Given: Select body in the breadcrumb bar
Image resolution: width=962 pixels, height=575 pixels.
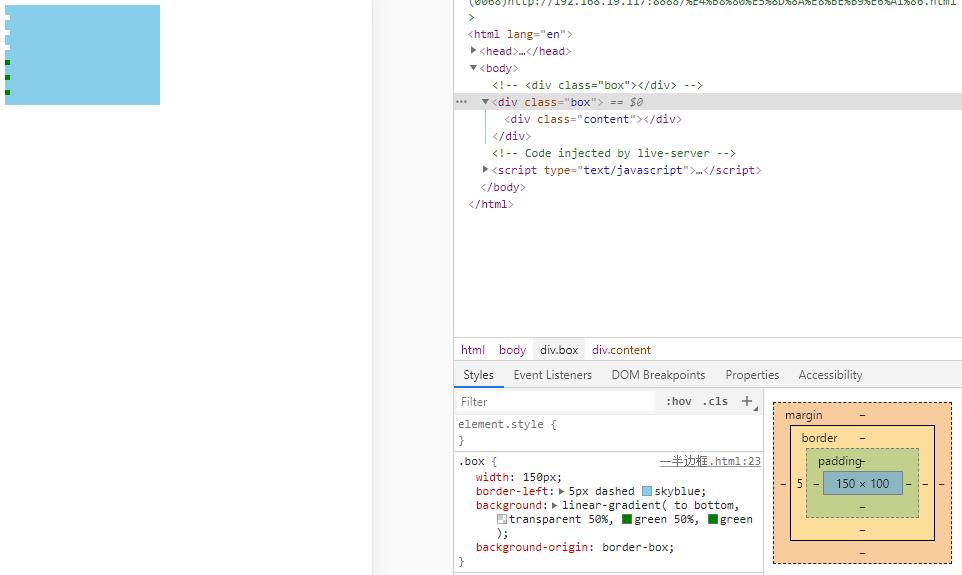Looking at the screenshot, I should pos(512,350).
